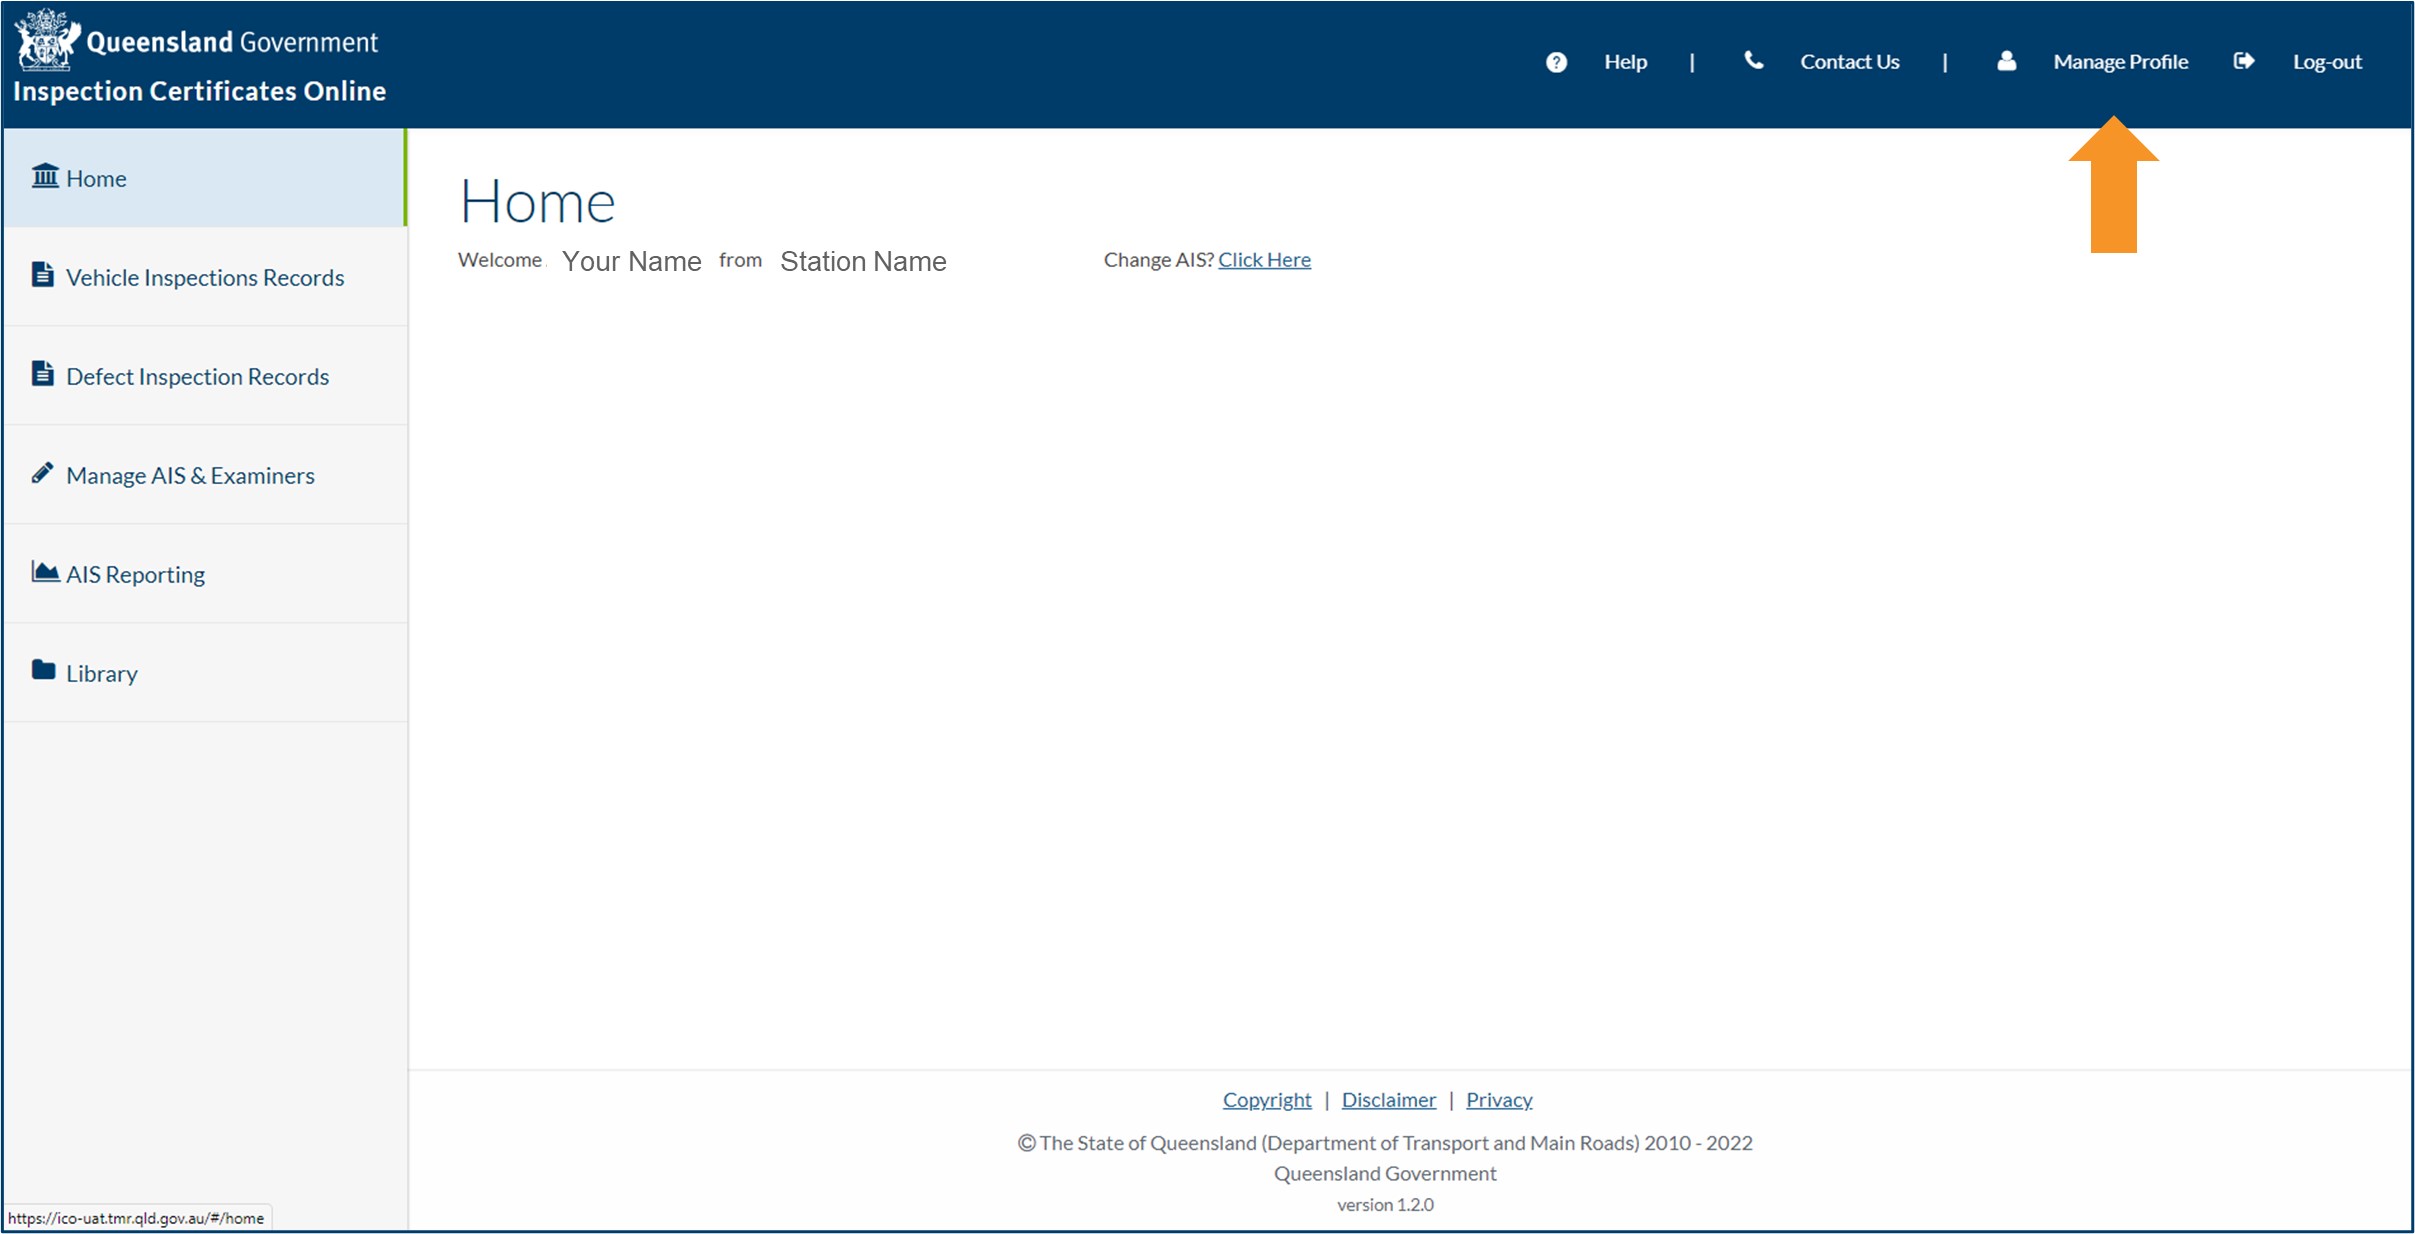Click the Library folder icon
The height and width of the screenshot is (1234, 2415).
tap(43, 670)
